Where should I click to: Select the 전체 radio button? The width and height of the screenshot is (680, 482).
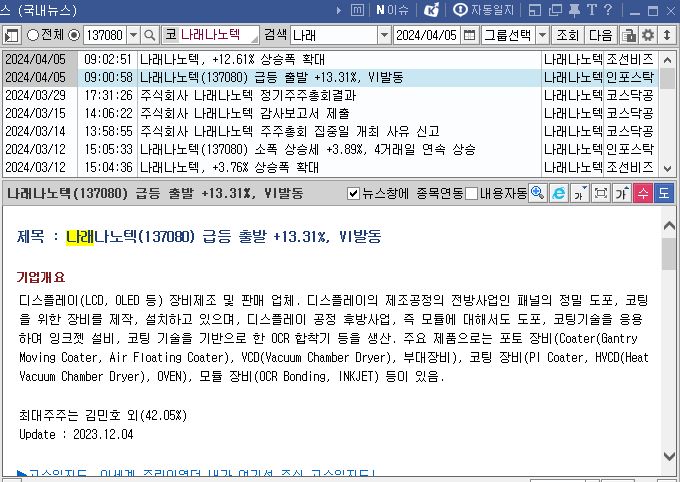pos(33,35)
